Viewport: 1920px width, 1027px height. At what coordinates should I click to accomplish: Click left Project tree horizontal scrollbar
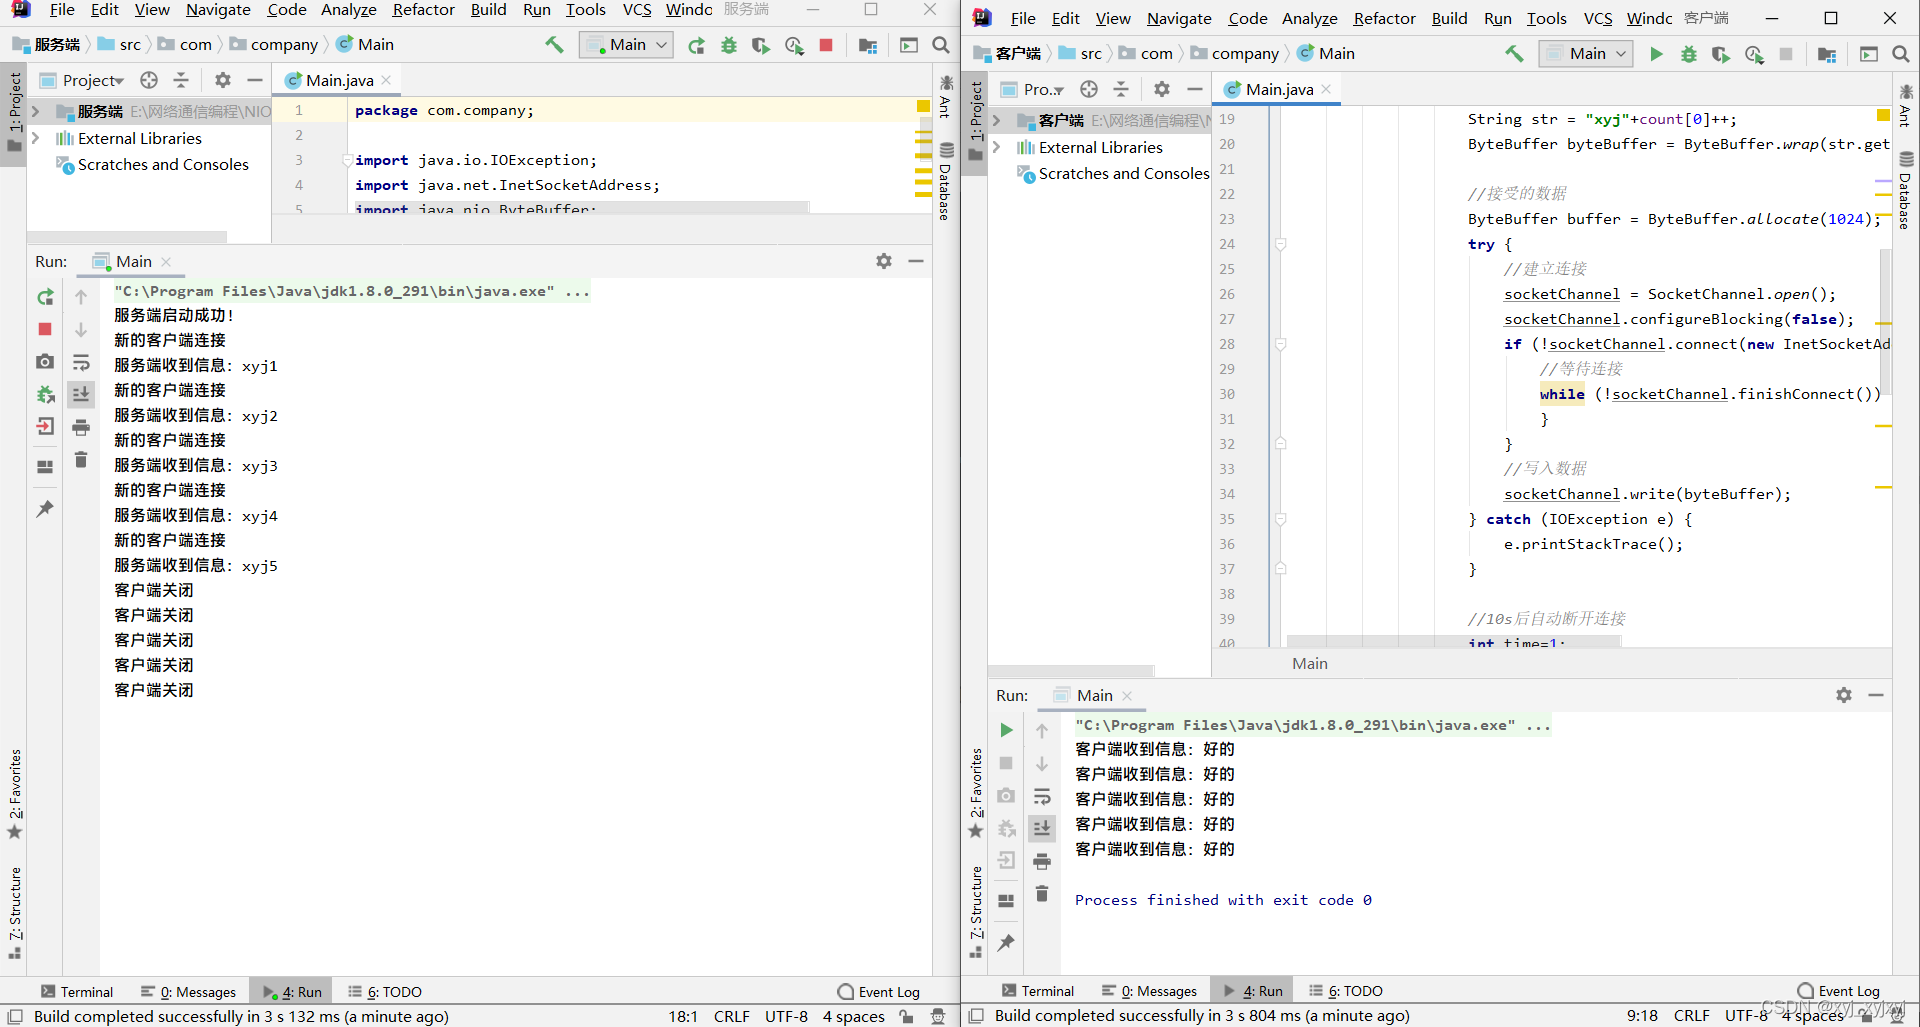[x=126, y=237]
